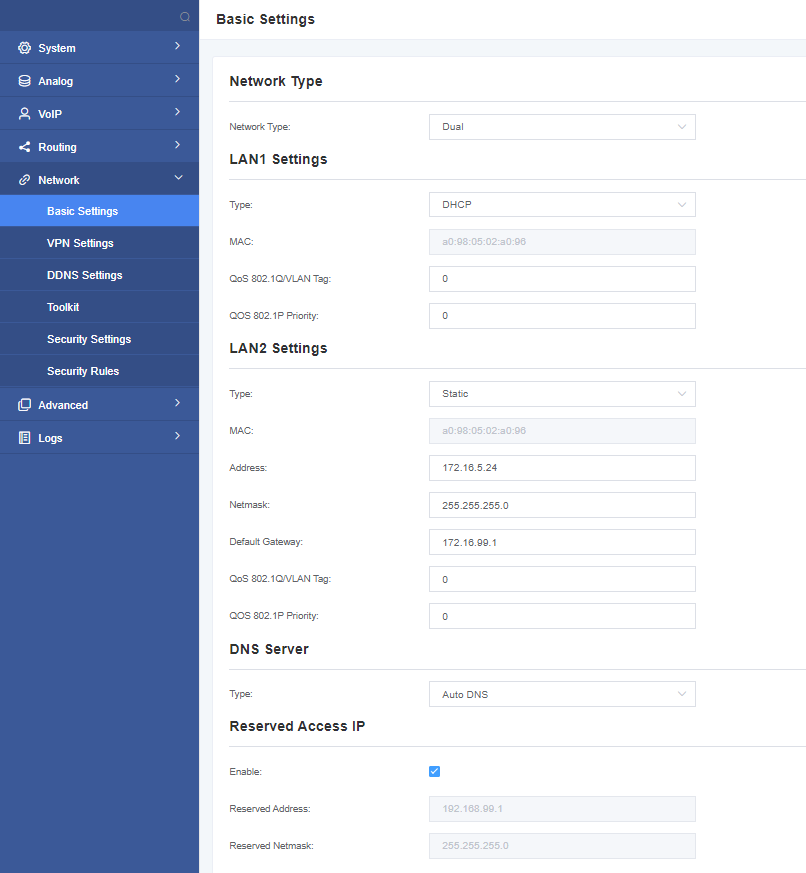806x873 pixels.
Task: Click the Routing share icon
Action: [x=24, y=147]
